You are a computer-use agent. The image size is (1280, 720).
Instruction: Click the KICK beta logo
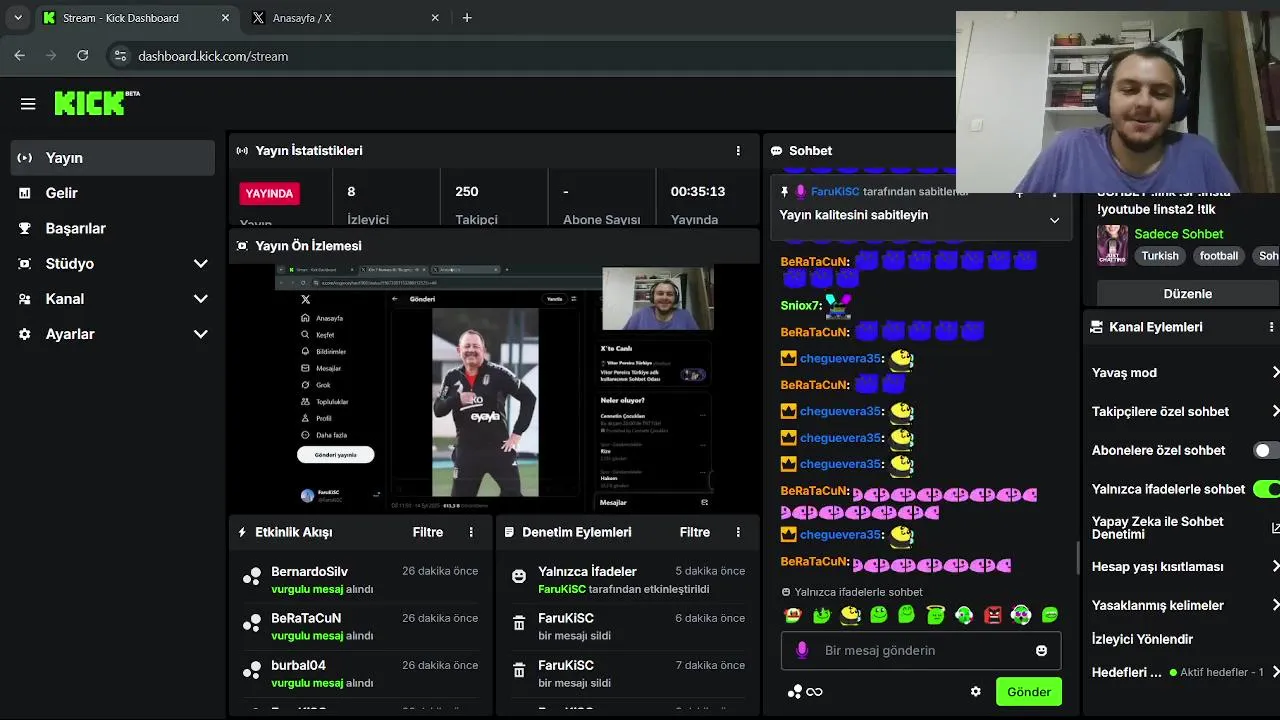97,103
